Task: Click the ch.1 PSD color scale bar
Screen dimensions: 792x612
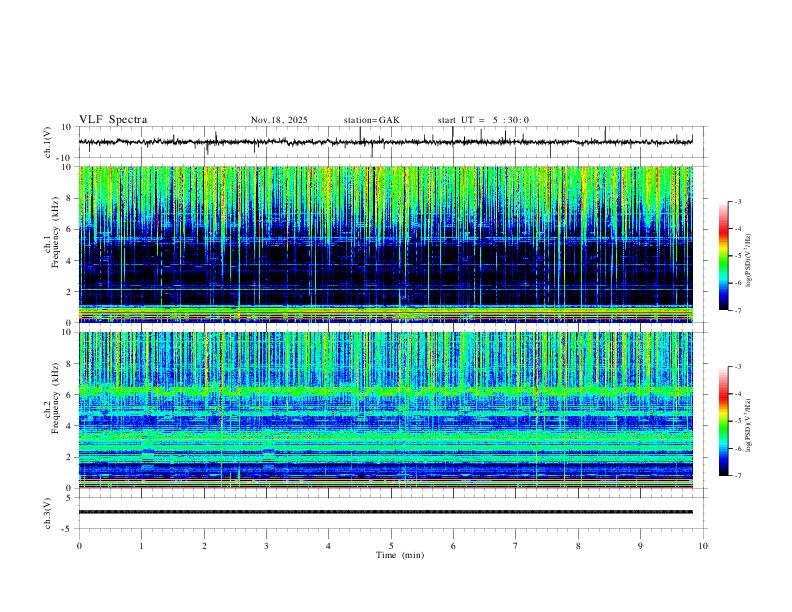Action: [724, 255]
